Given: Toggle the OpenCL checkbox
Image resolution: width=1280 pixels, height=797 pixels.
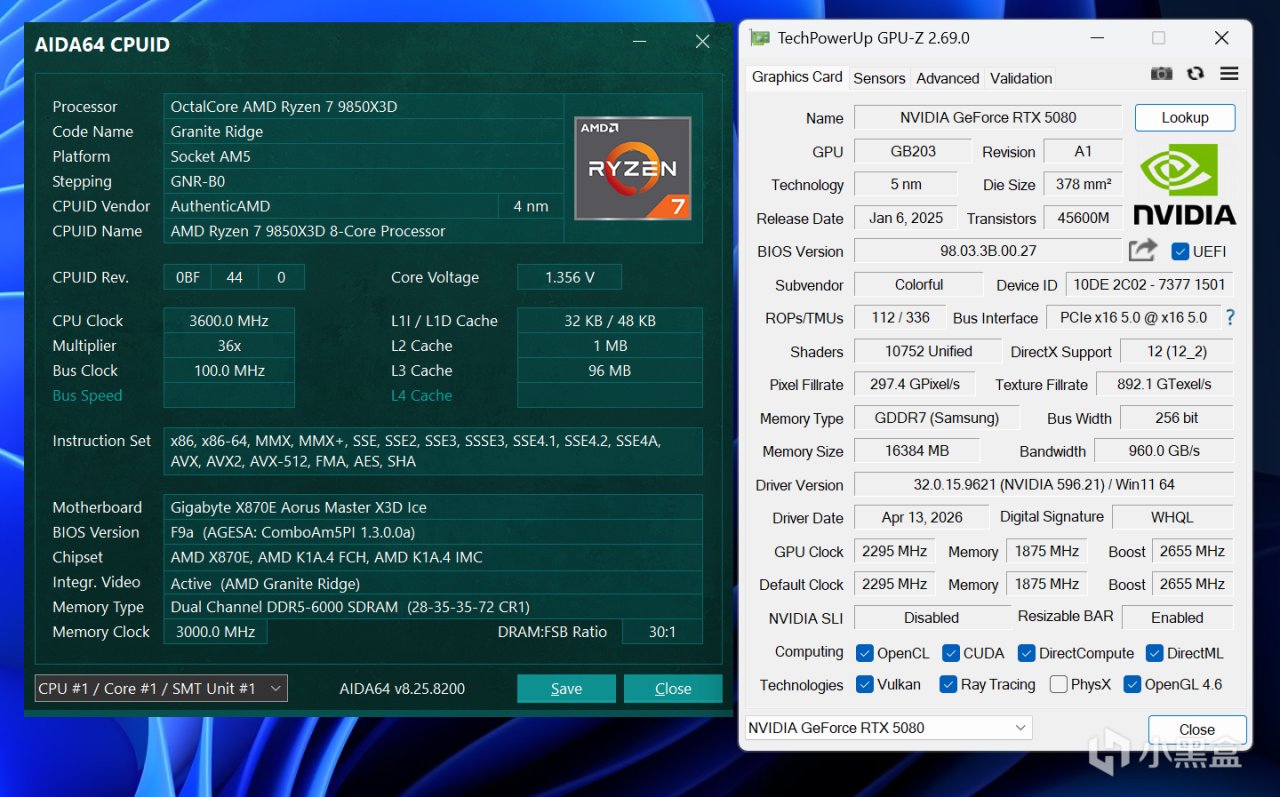Looking at the screenshot, I should 865,653.
